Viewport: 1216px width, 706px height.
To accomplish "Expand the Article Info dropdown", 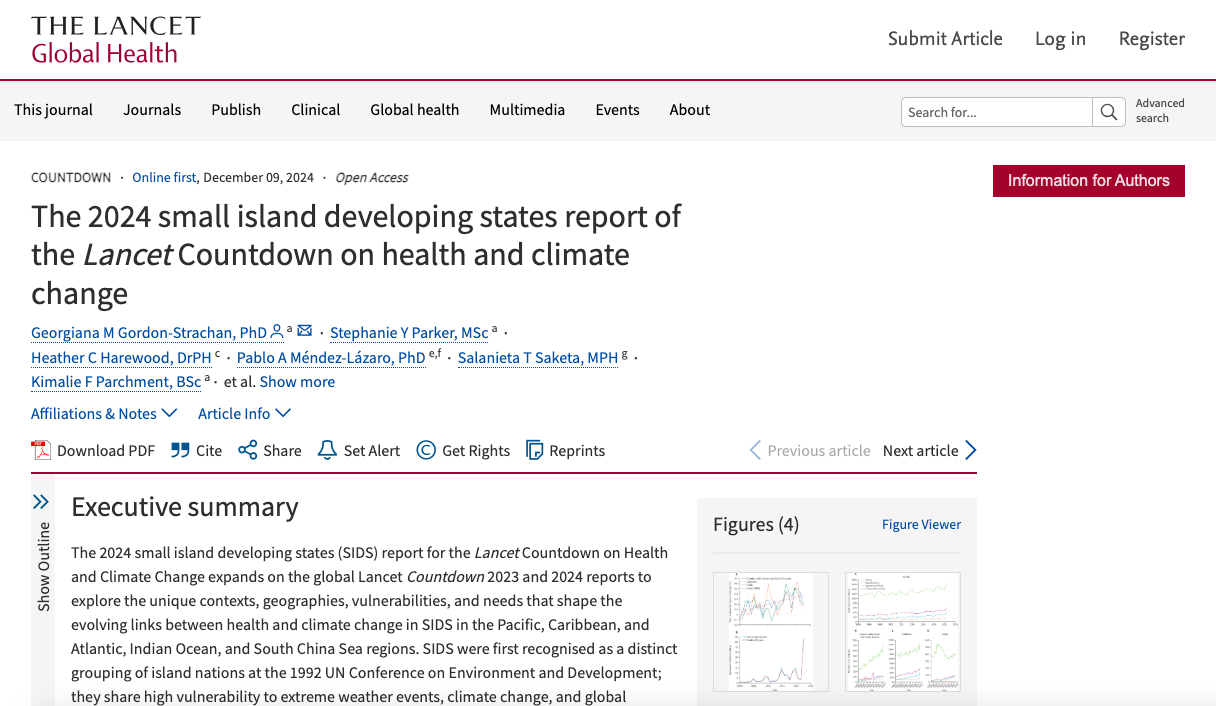I will point(245,413).
